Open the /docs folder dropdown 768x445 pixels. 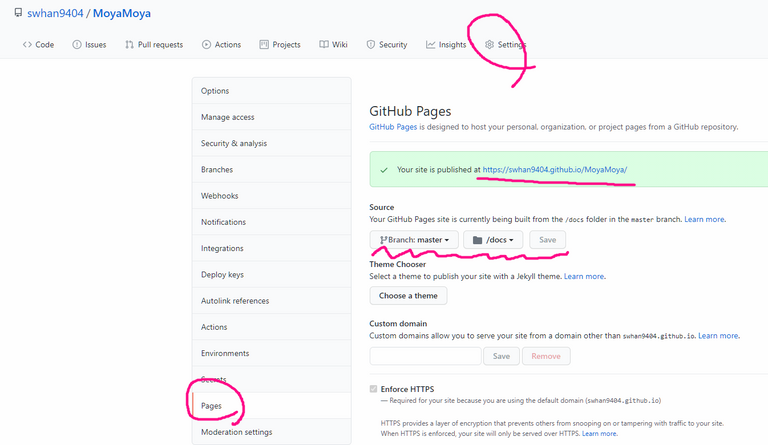493,240
